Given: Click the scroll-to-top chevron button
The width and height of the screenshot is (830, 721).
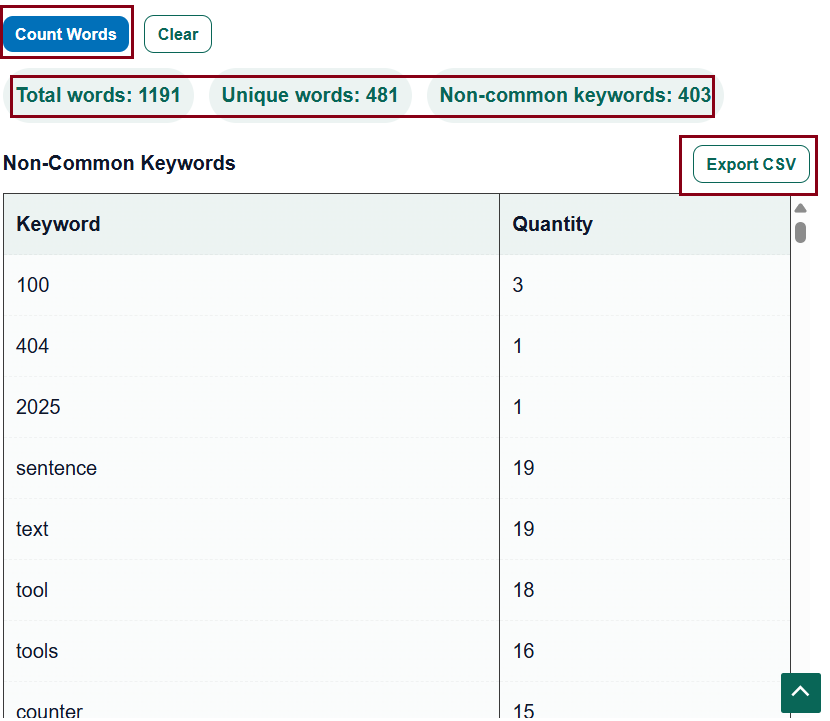Looking at the screenshot, I should (800, 693).
